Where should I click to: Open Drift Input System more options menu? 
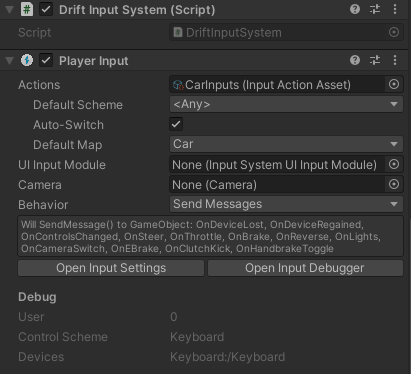point(395,9)
